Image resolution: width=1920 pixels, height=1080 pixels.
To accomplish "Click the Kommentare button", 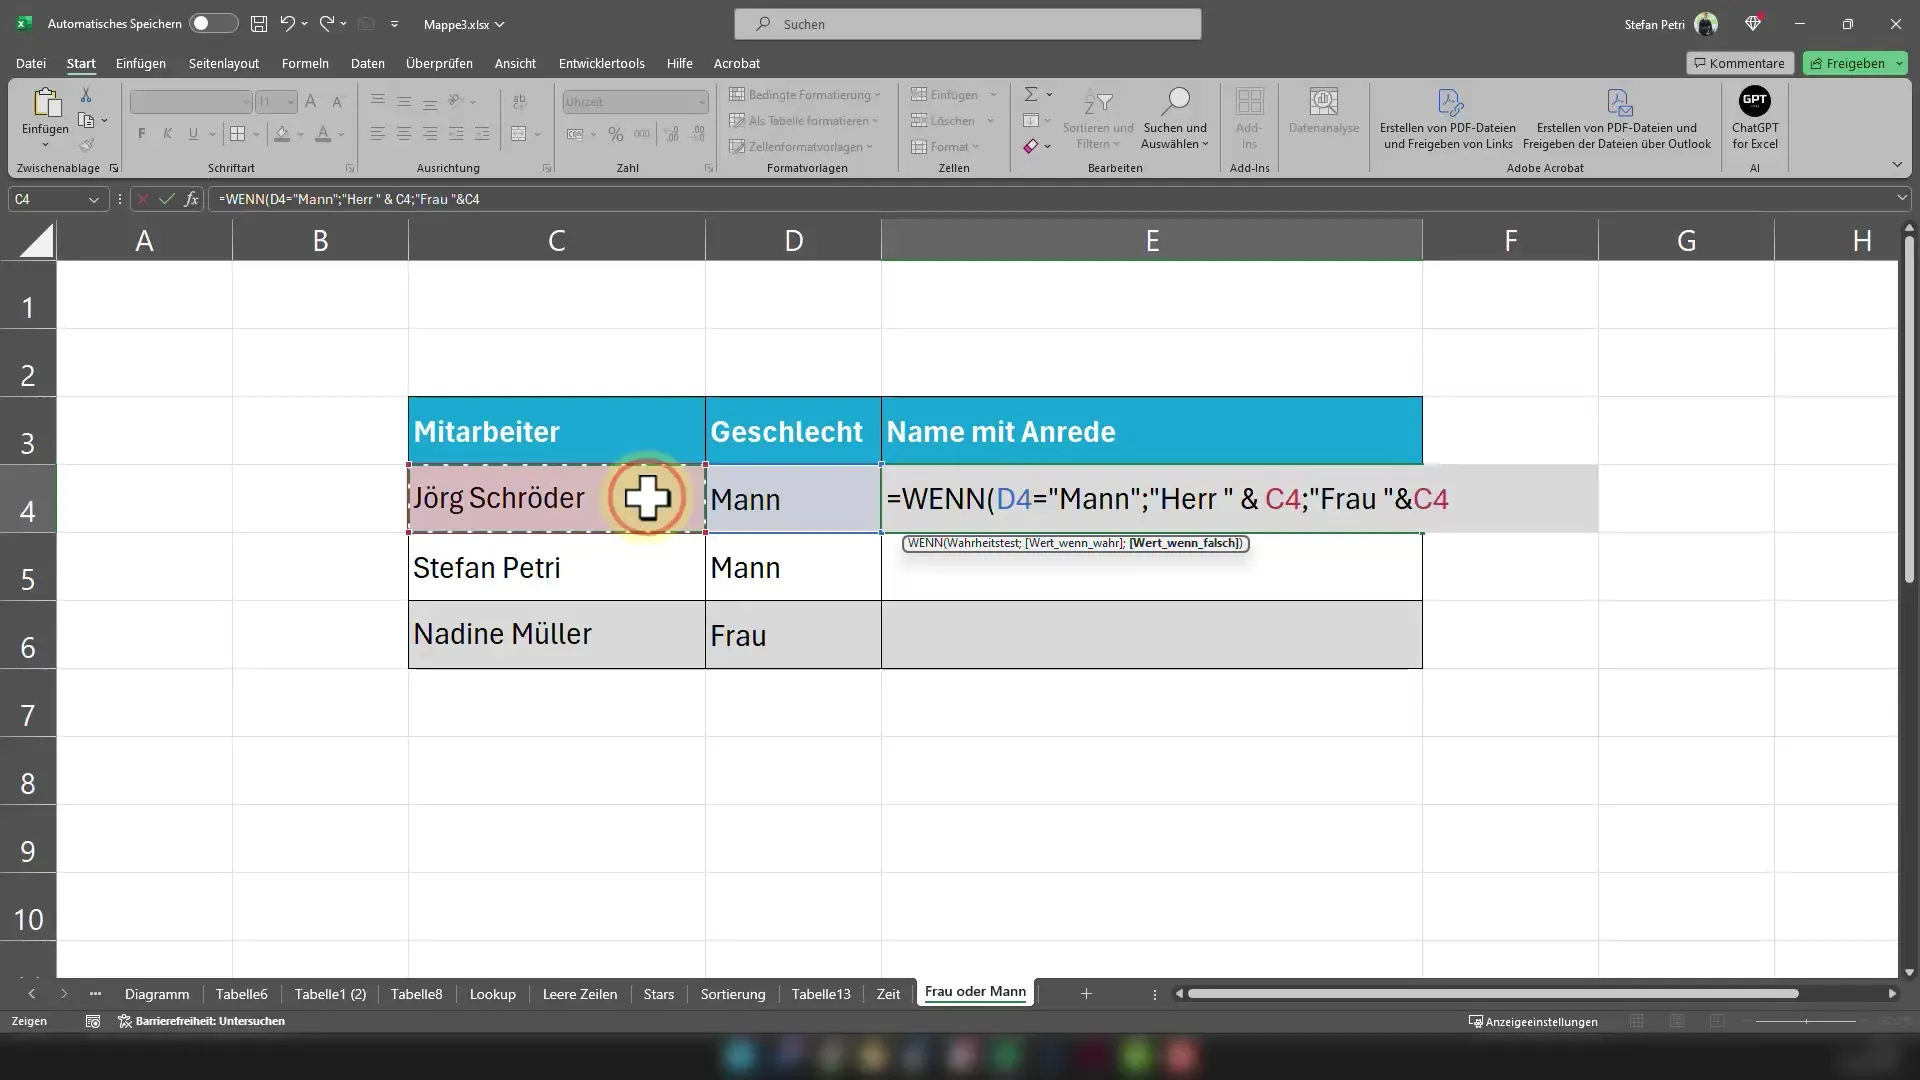I will [x=1739, y=62].
